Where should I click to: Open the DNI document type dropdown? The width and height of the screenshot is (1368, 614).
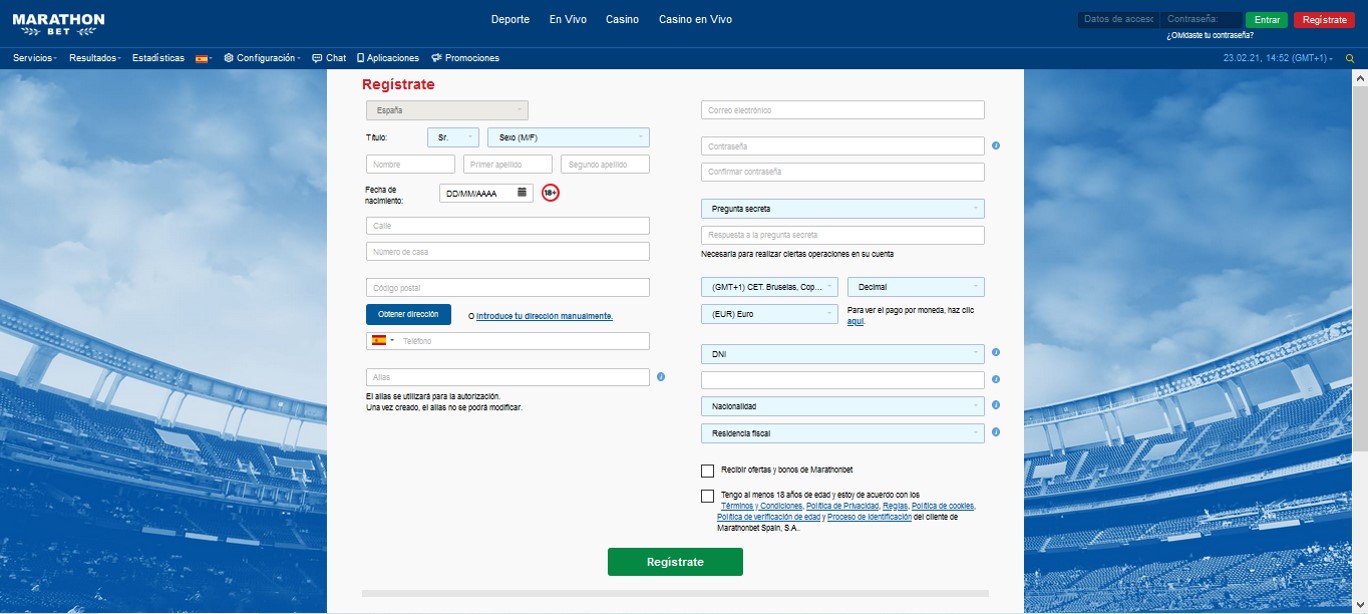tap(842, 354)
